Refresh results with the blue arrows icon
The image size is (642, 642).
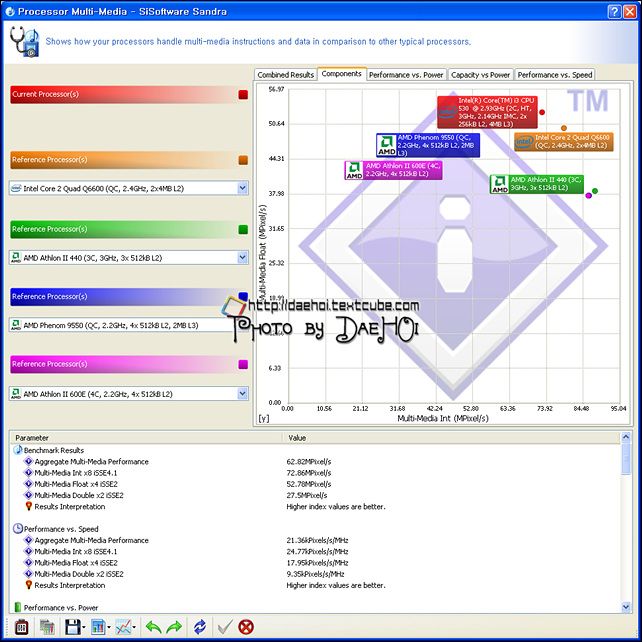tap(200, 627)
